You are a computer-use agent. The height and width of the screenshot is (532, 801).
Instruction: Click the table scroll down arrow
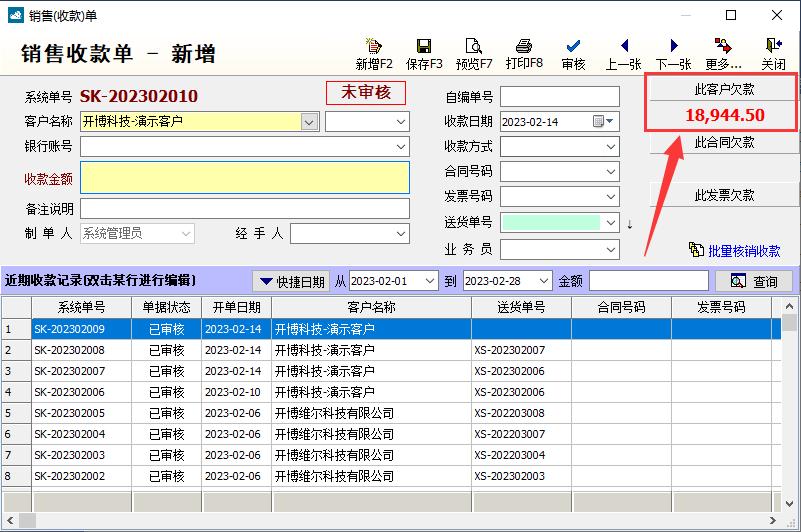(789, 503)
